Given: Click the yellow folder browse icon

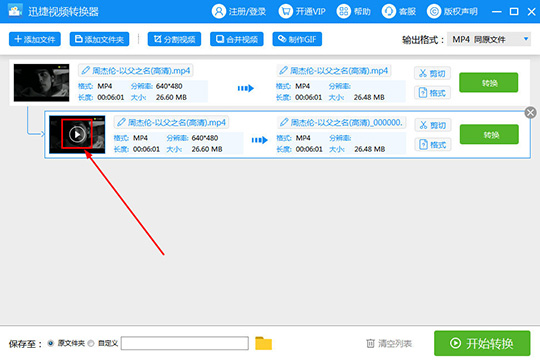Looking at the screenshot, I should coord(263,343).
